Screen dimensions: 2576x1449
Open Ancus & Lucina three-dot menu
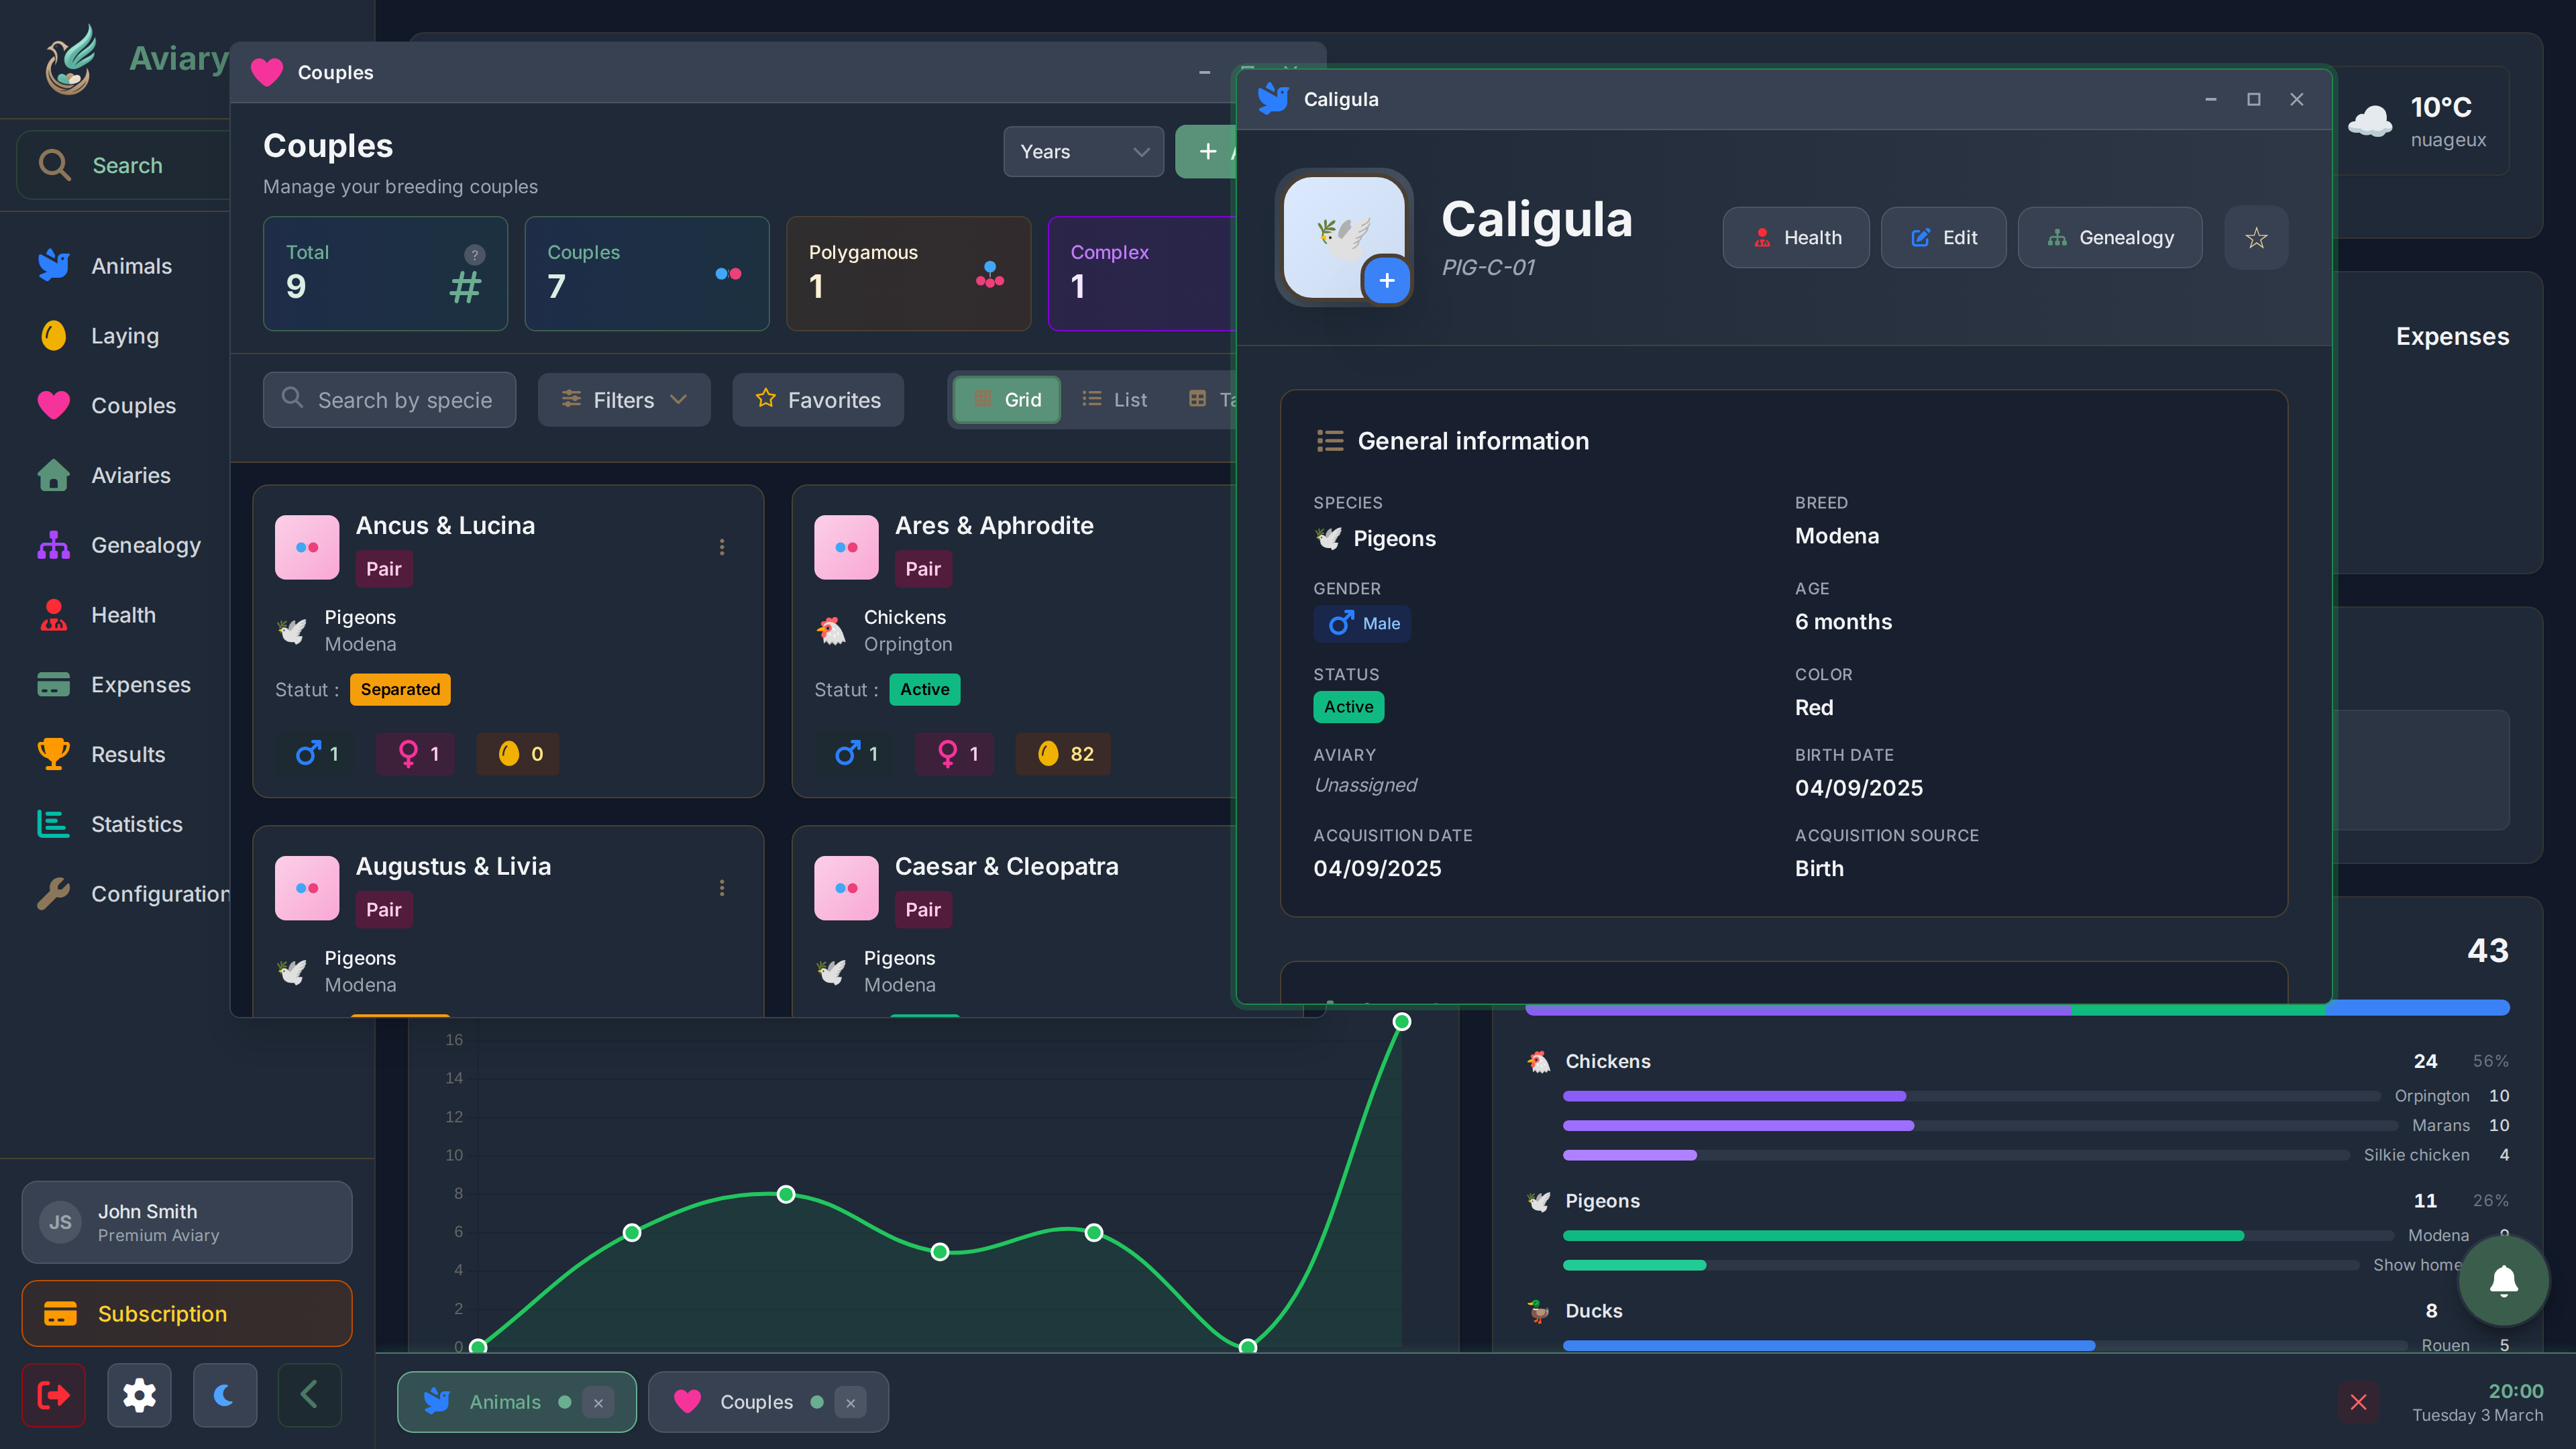tap(721, 547)
